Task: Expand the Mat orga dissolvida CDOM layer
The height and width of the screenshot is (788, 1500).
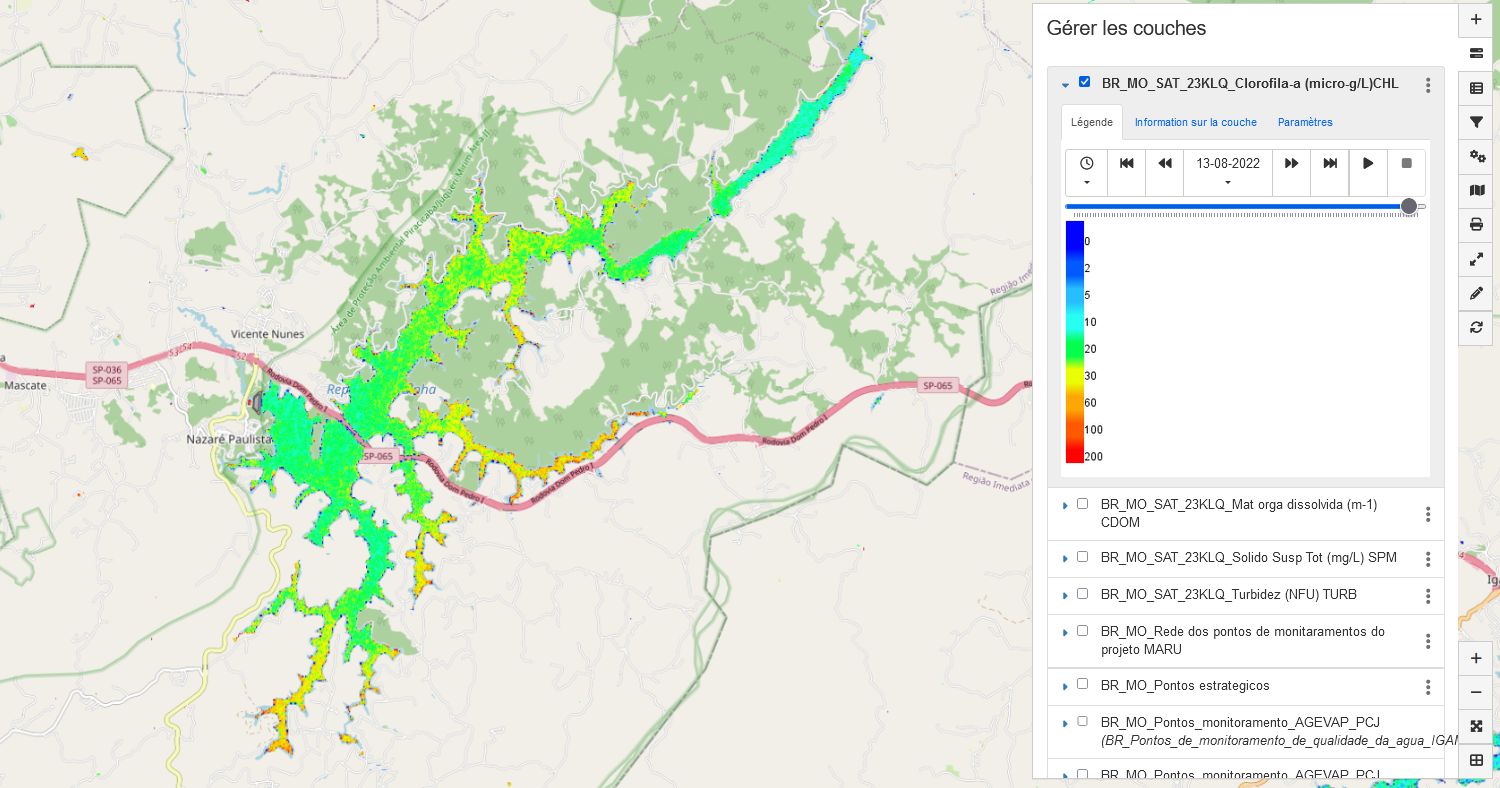Action: (1065, 506)
